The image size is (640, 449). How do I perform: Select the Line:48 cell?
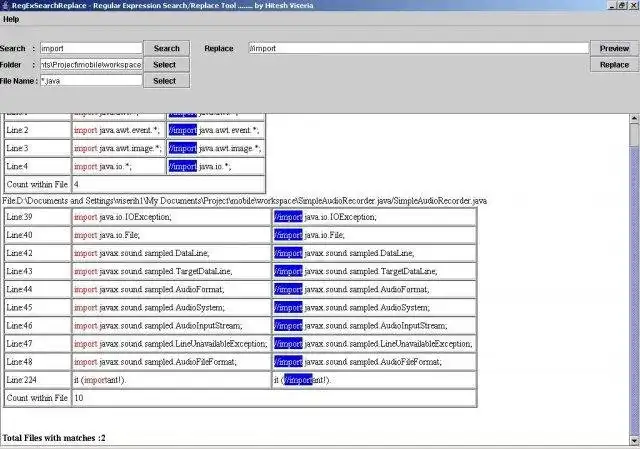point(38,362)
